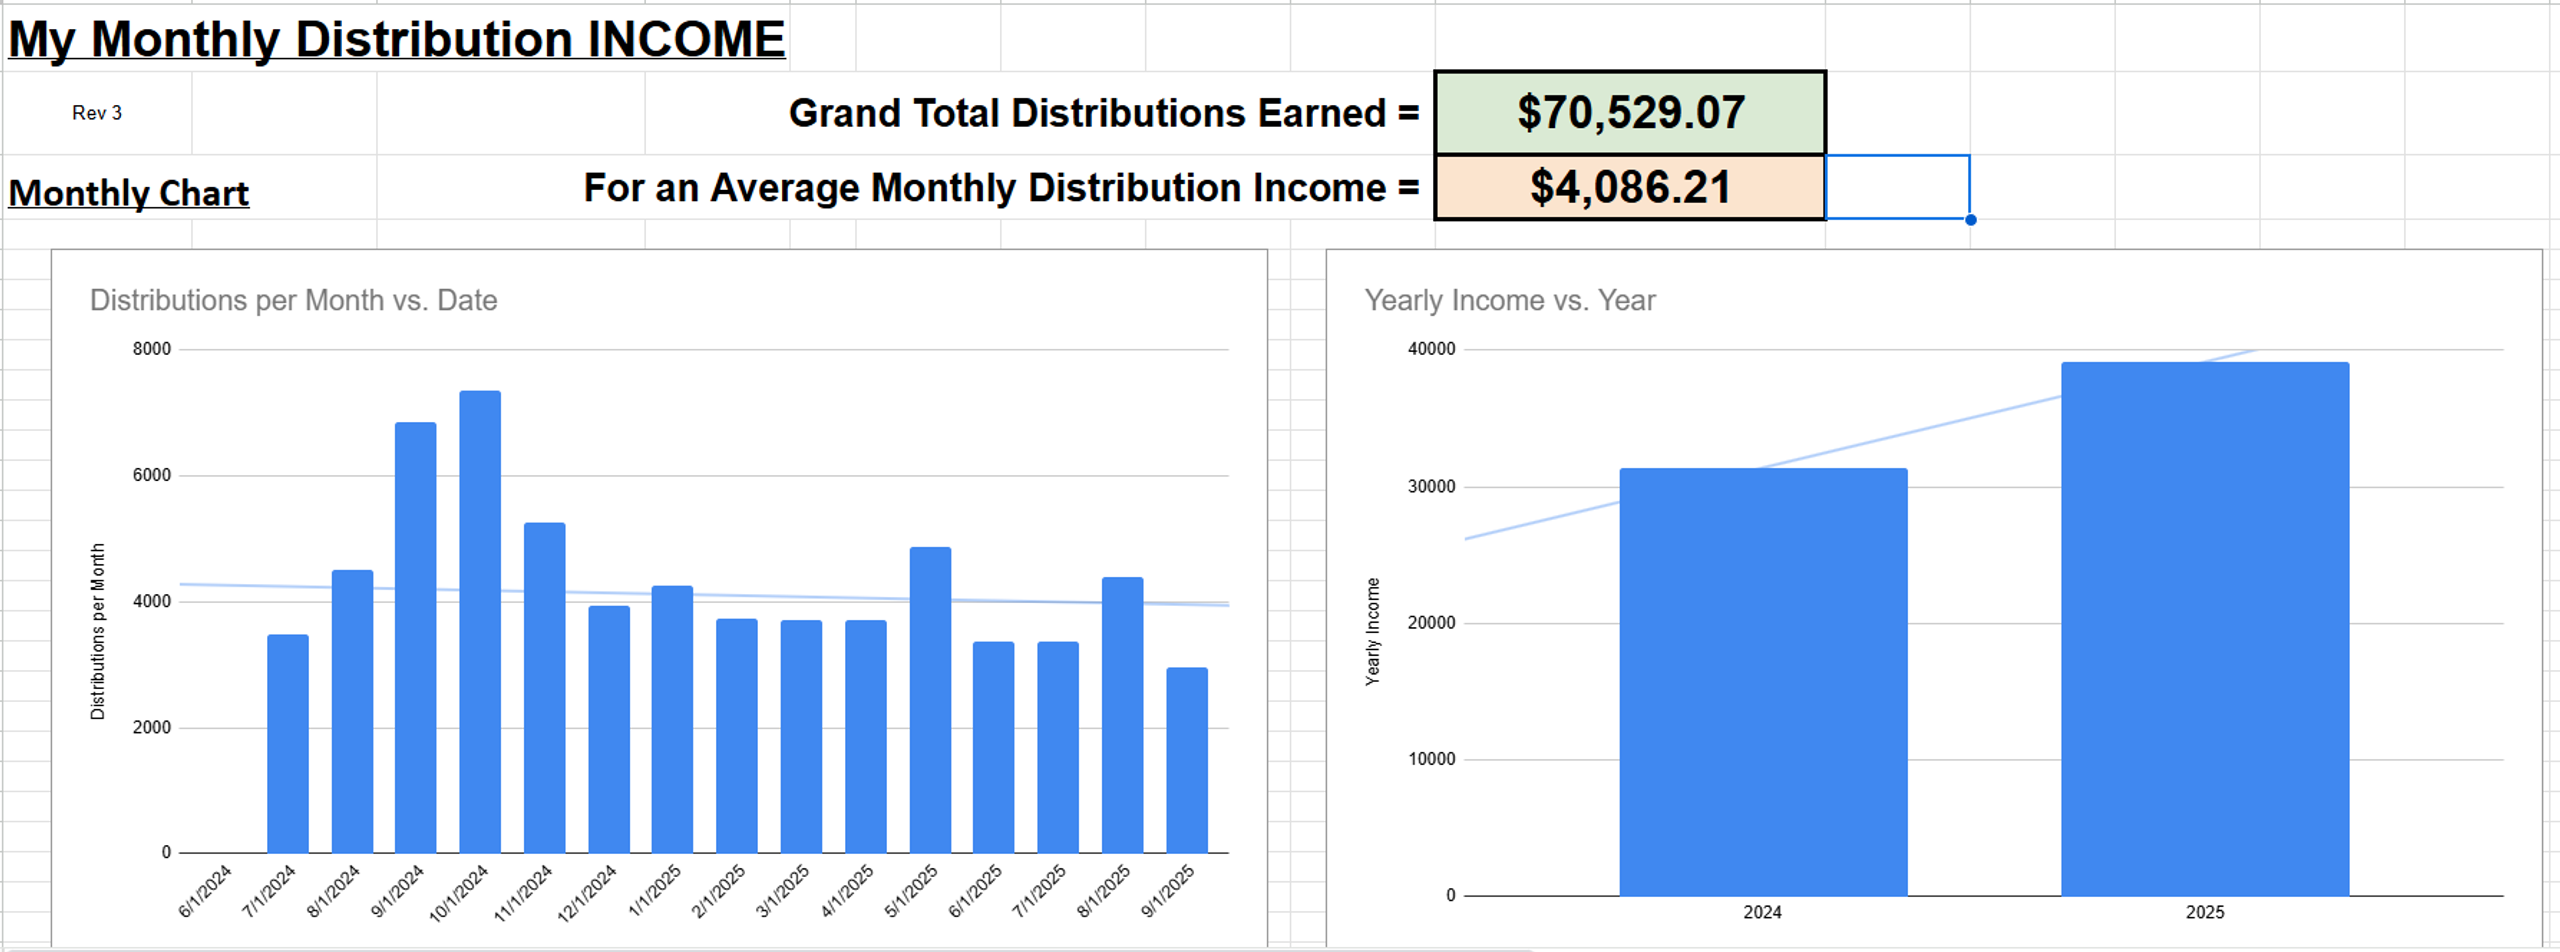Click the 9/1/2025 date label on the horizontal axis
The image size is (2560, 952).
coord(1168,891)
